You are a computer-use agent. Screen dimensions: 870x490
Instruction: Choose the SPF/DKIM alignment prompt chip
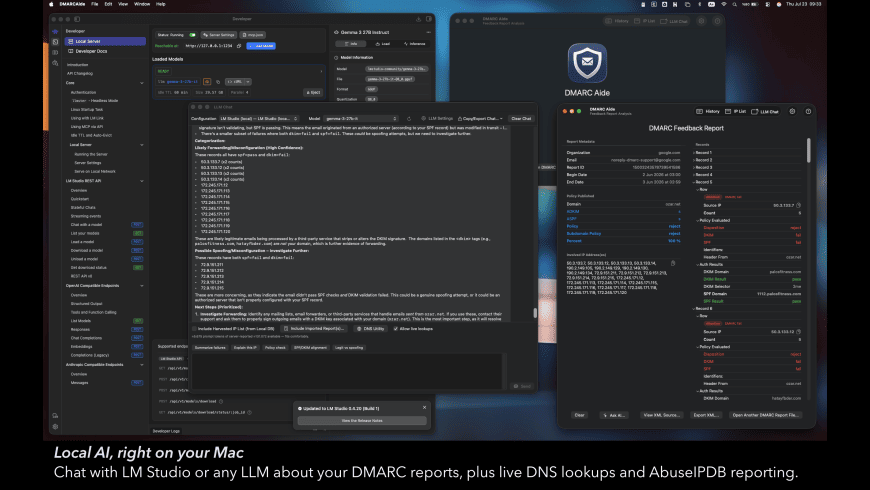click(310, 348)
